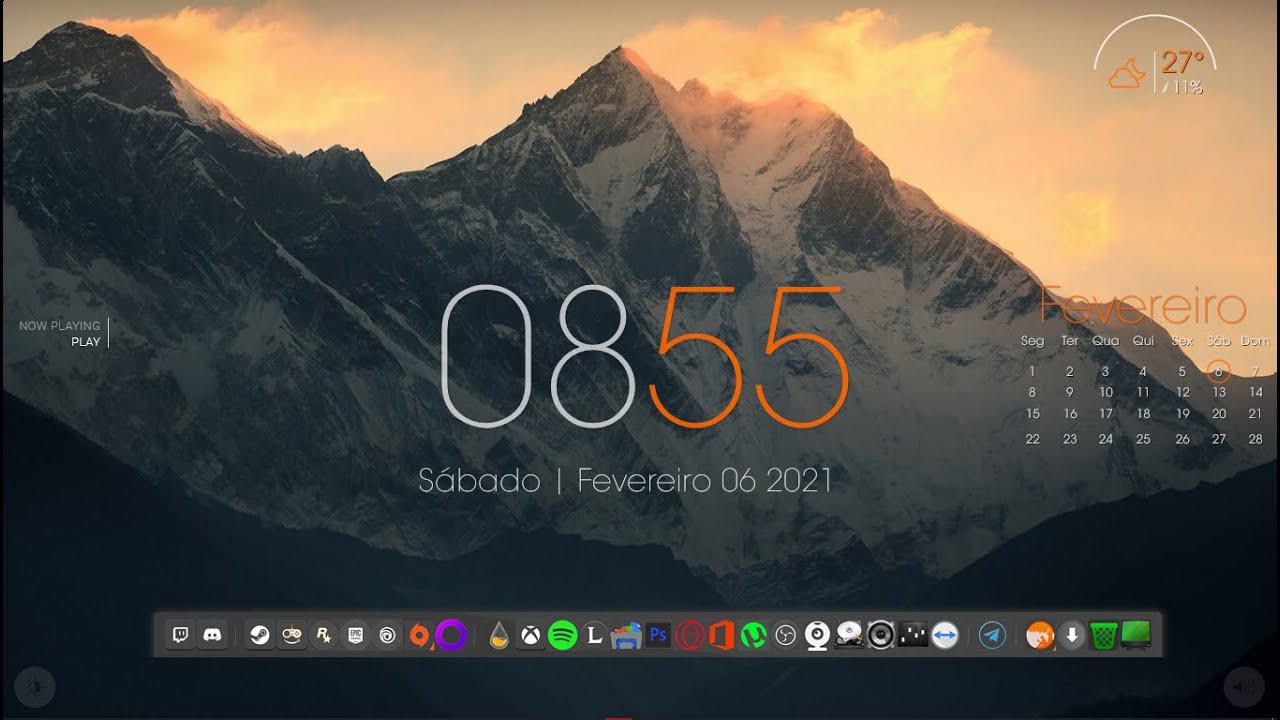Open the Opera browser icon
Viewport: 1280px width, 720px height.
pyautogui.click(x=690, y=635)
